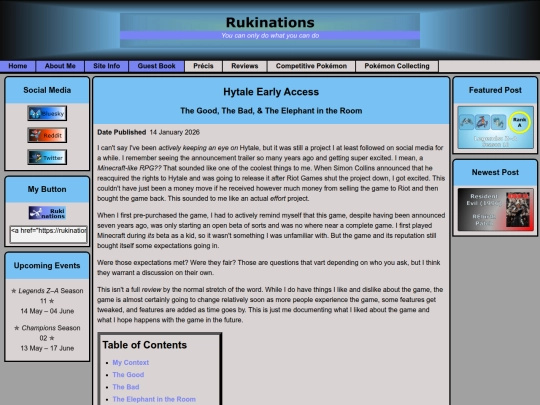Click the Featured Post panel heading
The width and height of the screenshot is (540, 405).
pos(495,90)
